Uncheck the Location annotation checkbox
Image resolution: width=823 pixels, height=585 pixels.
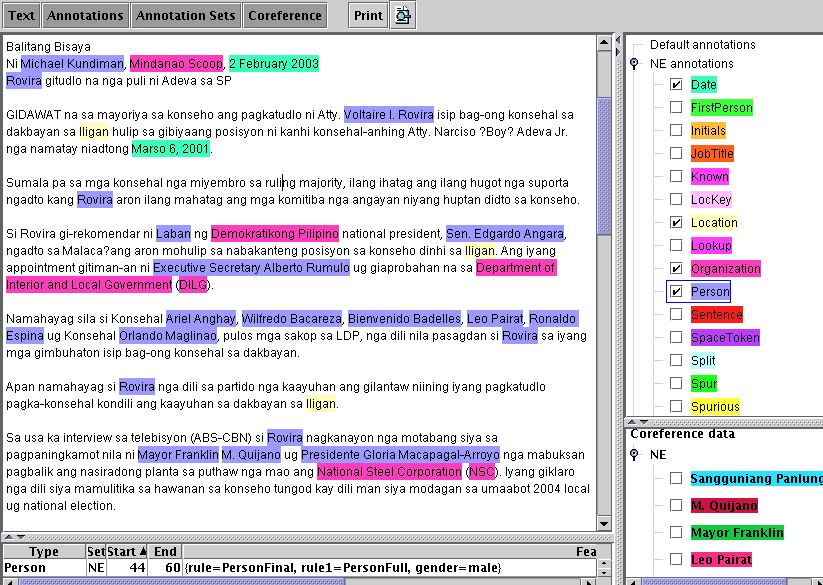point(676,222)
